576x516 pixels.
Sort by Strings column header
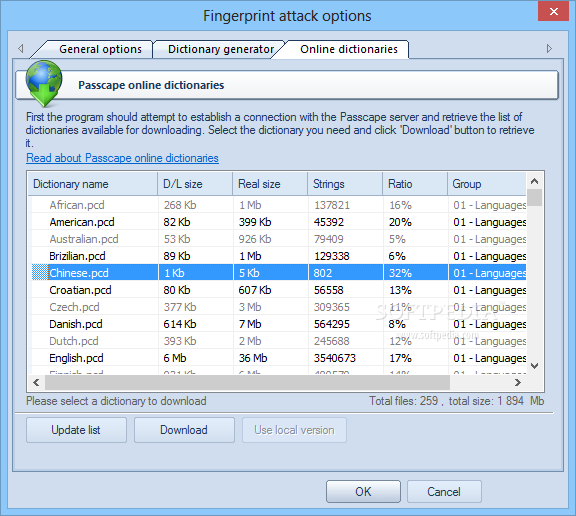345,184
